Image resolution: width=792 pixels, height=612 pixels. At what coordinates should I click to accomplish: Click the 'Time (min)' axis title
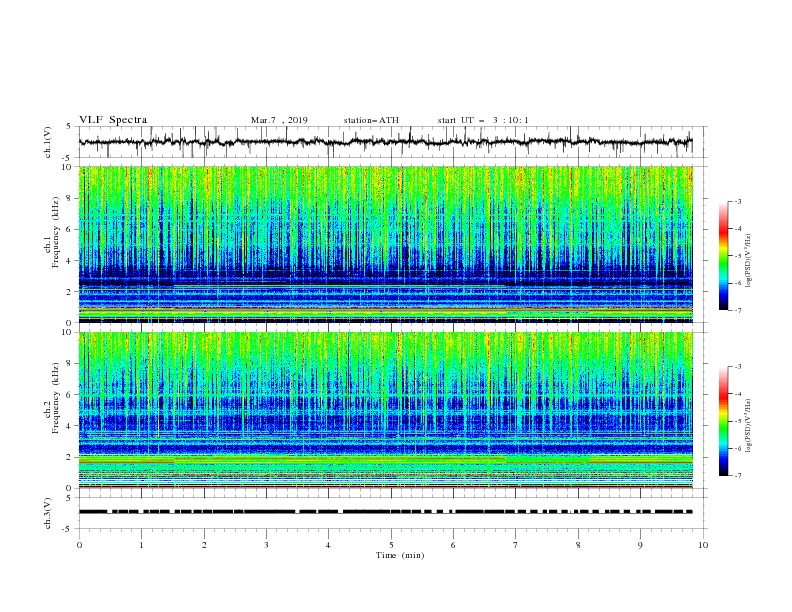click(x=400, y=555)
